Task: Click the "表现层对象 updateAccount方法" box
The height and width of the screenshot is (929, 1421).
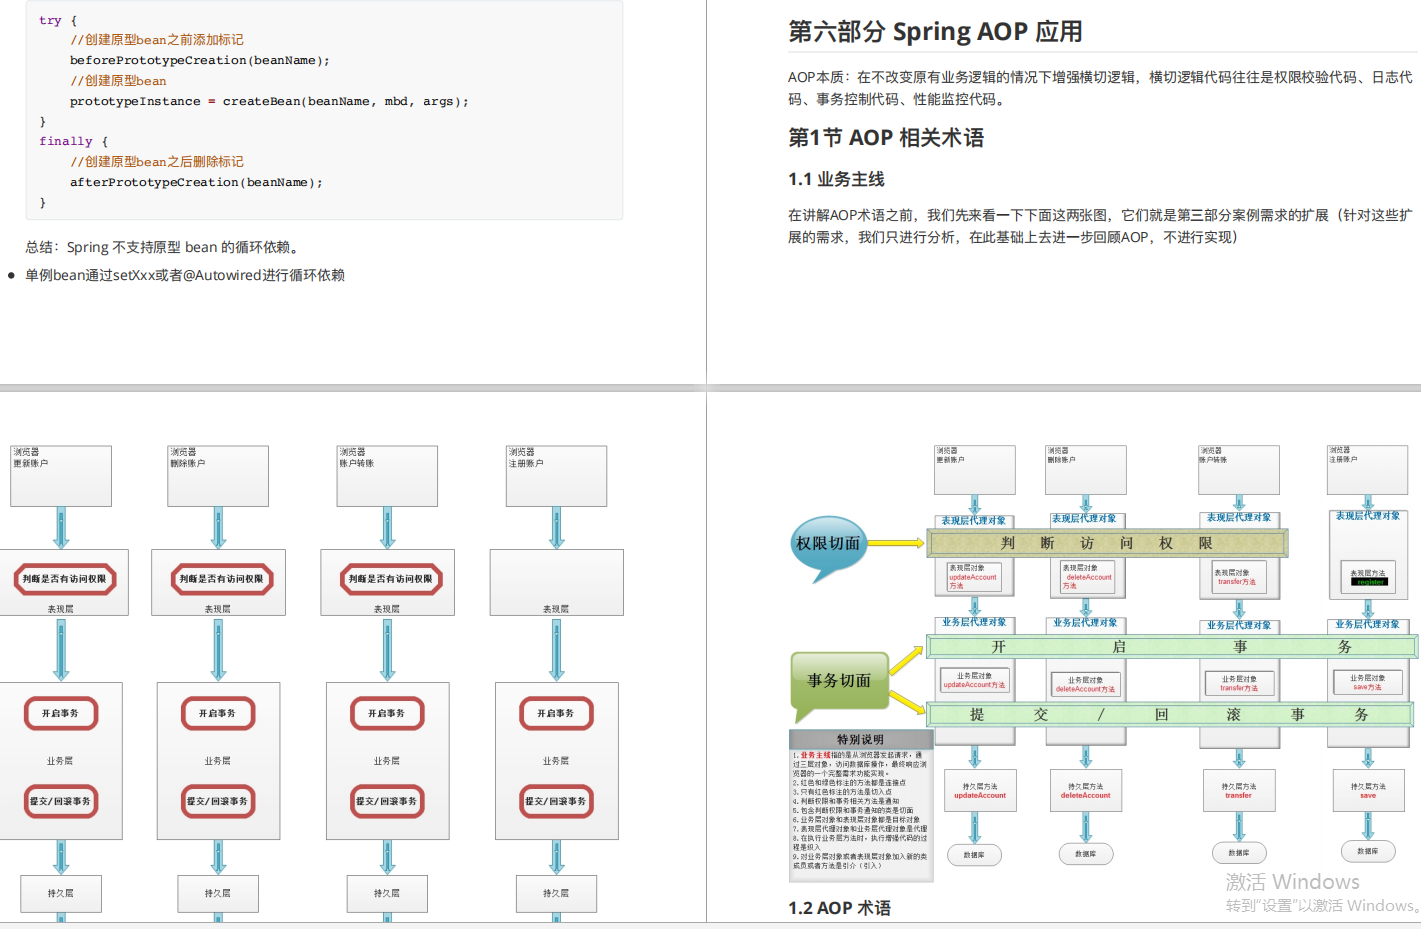Action: coord(973,577)
